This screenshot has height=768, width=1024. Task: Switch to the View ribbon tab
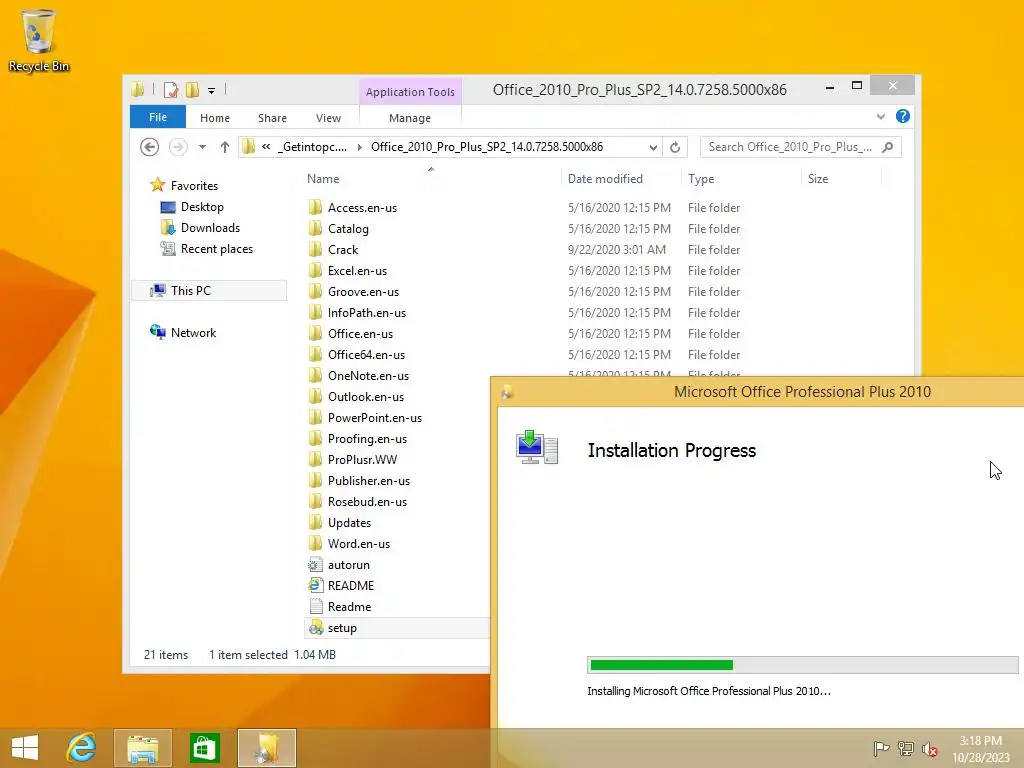point(328,118)
